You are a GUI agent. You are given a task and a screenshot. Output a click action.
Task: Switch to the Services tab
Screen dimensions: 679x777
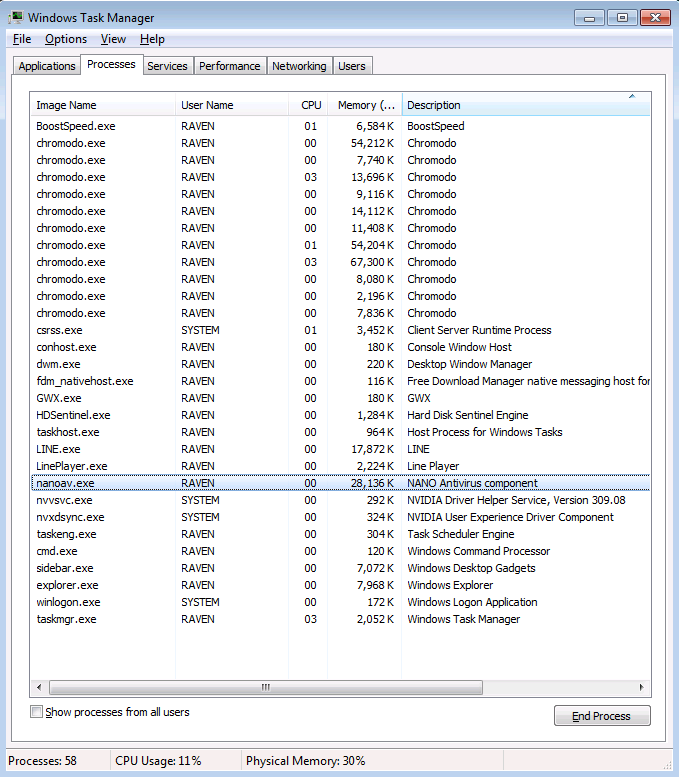tap(167, 66)
